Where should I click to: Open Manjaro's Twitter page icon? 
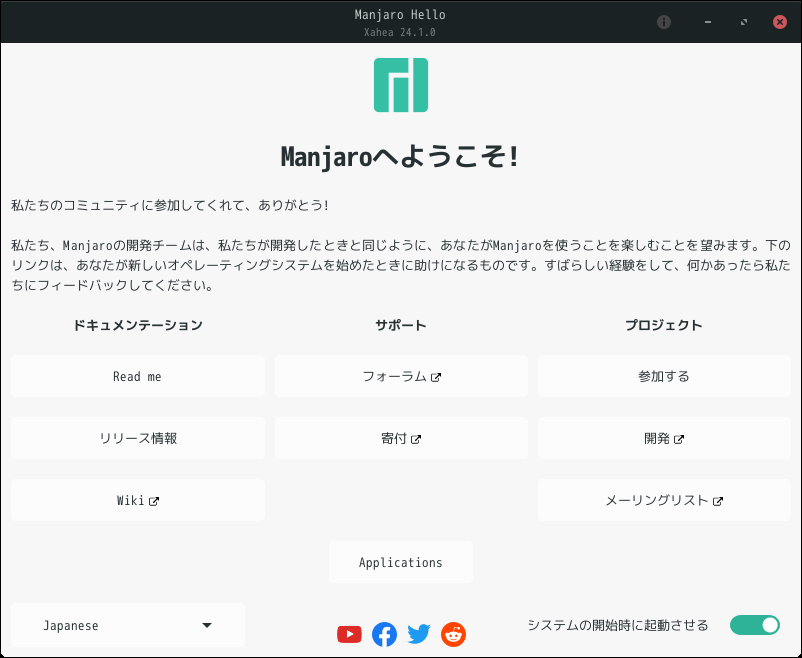pos(419,634)
